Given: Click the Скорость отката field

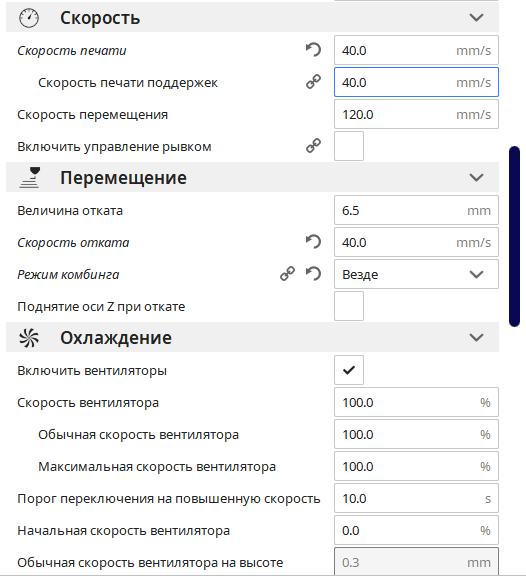Looking at the screenshot, I should point(416,242).
